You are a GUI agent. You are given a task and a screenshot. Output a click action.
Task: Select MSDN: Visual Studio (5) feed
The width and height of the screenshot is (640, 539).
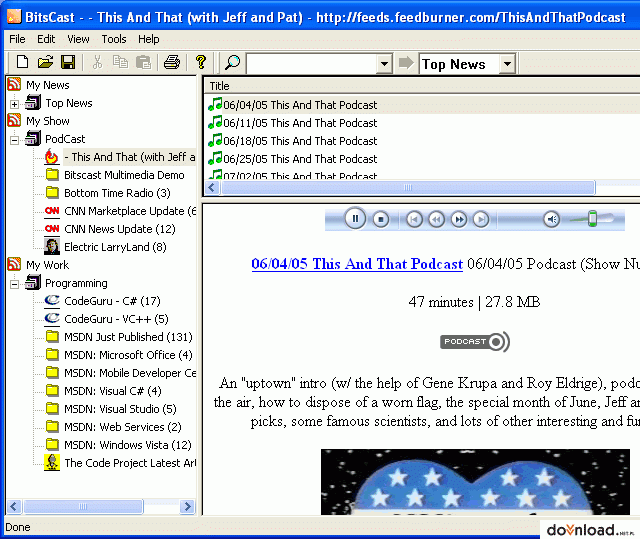[120, 408]
